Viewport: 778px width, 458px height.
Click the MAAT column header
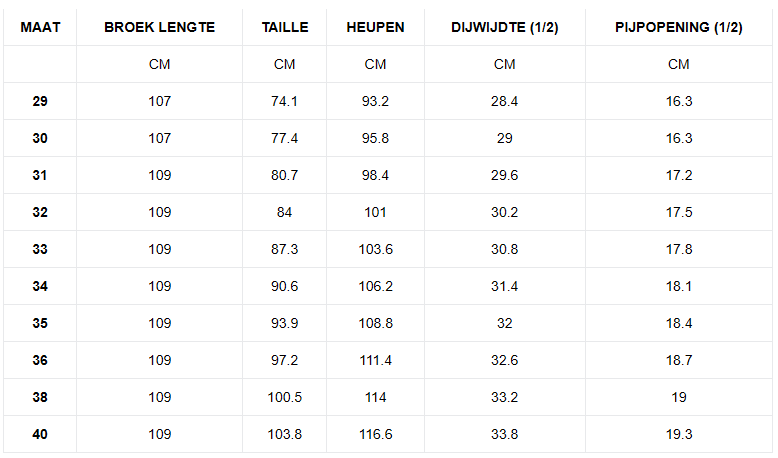click(x=40, y=27)
